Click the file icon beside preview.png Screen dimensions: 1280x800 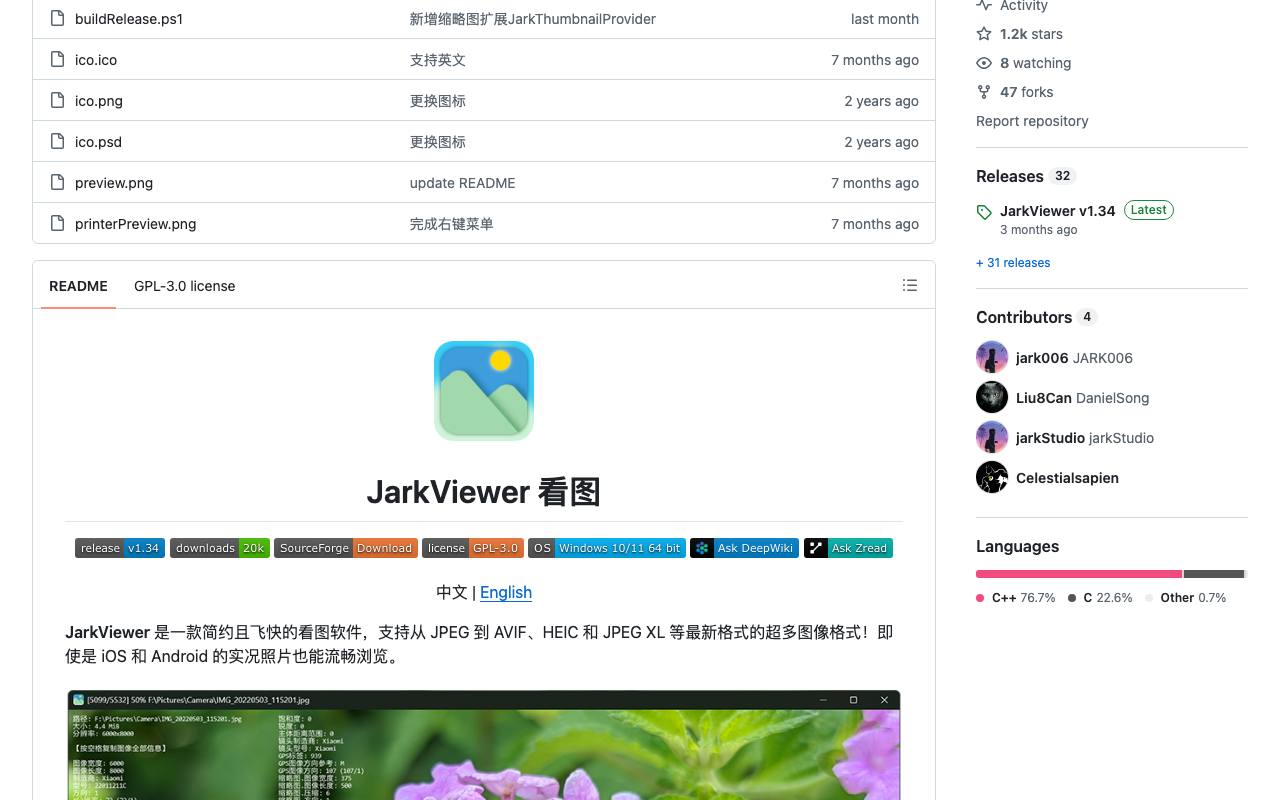click(x=57, y=182)
